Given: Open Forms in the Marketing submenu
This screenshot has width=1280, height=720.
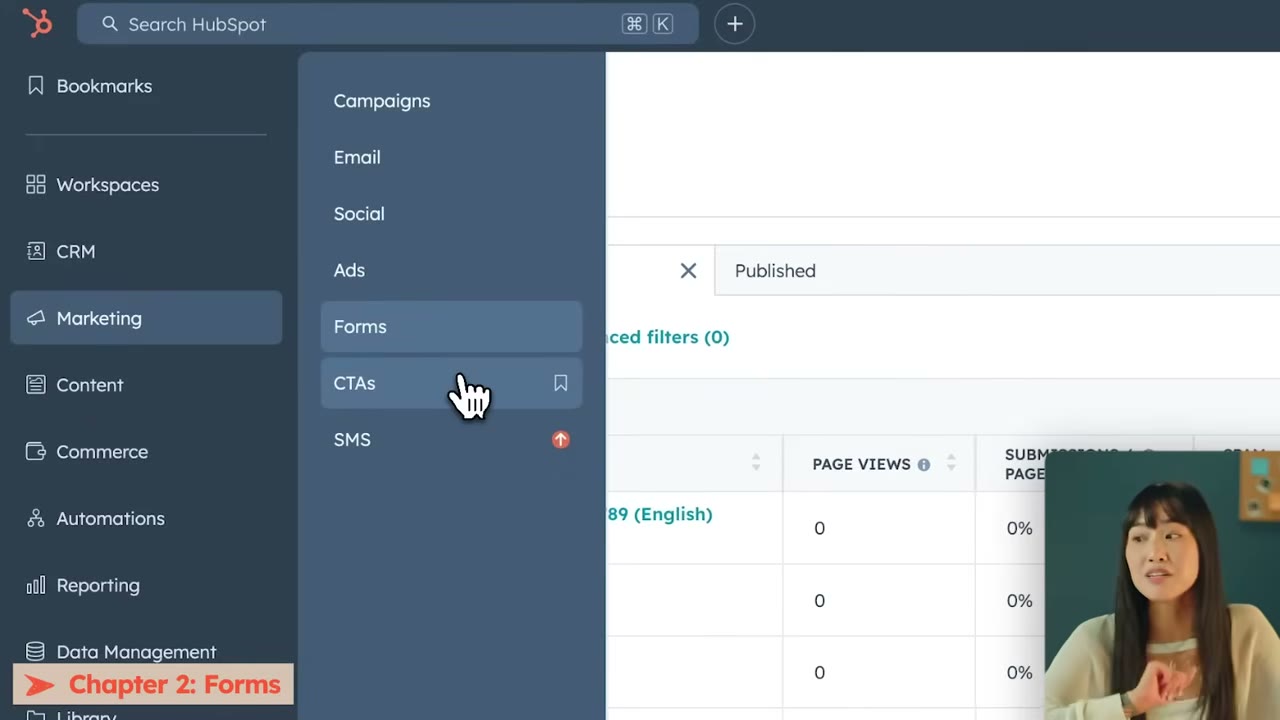Looking at the screenshot, I should pyautogui.click(x=451, y=327).
